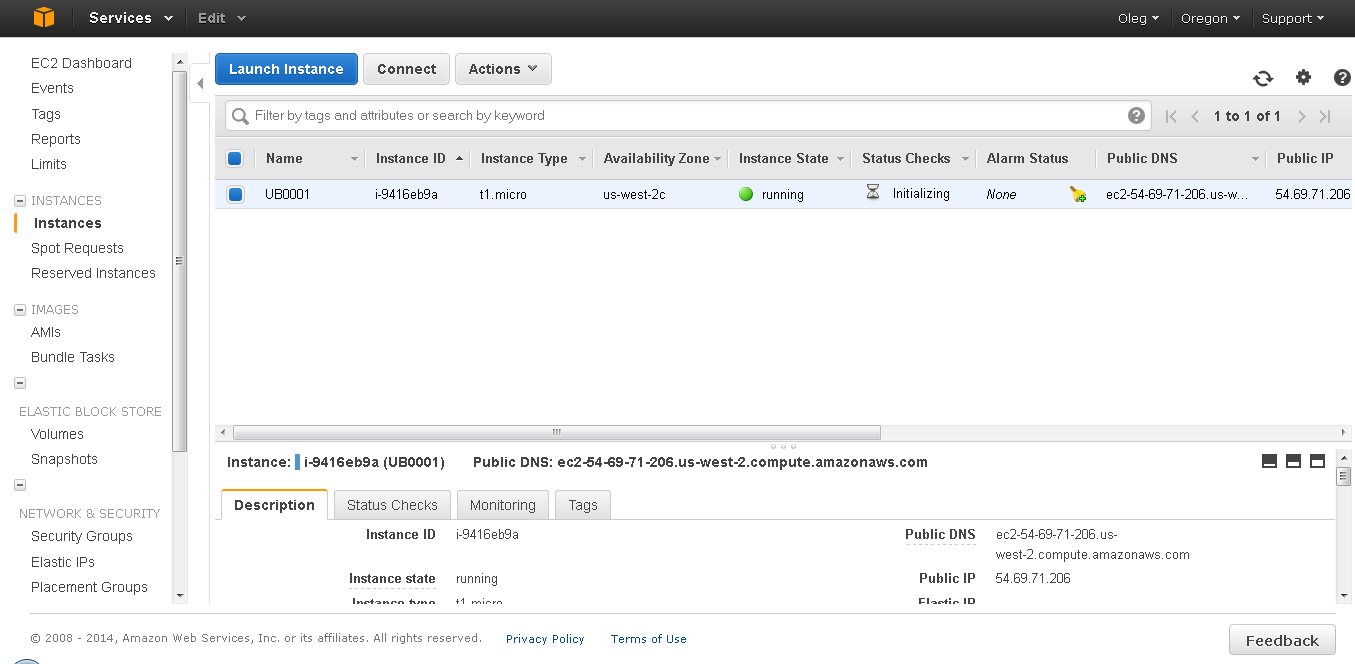Image resolution: width=1355 pixels, height=664 pixels.
Task: Click the horizontal table scrollbar thumb
Action: pyautogui.click(x=556, y=433)
